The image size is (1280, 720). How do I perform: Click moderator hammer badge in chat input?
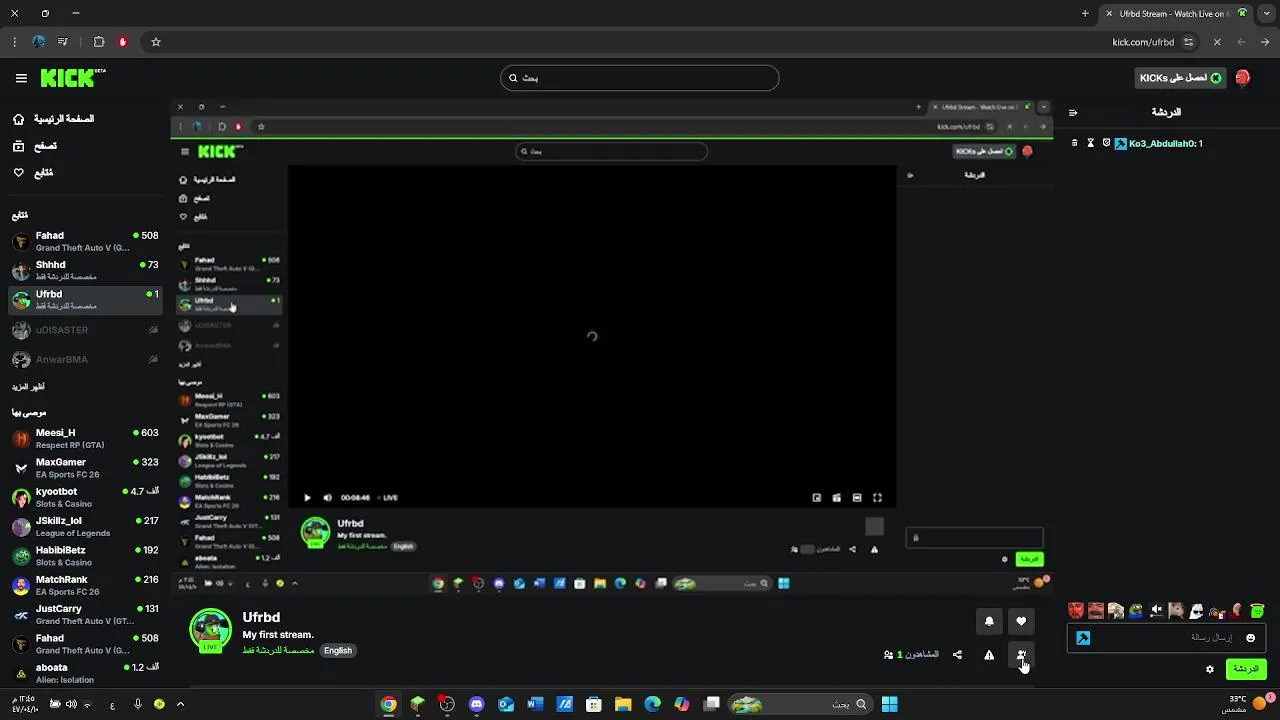coord(1083,638)
